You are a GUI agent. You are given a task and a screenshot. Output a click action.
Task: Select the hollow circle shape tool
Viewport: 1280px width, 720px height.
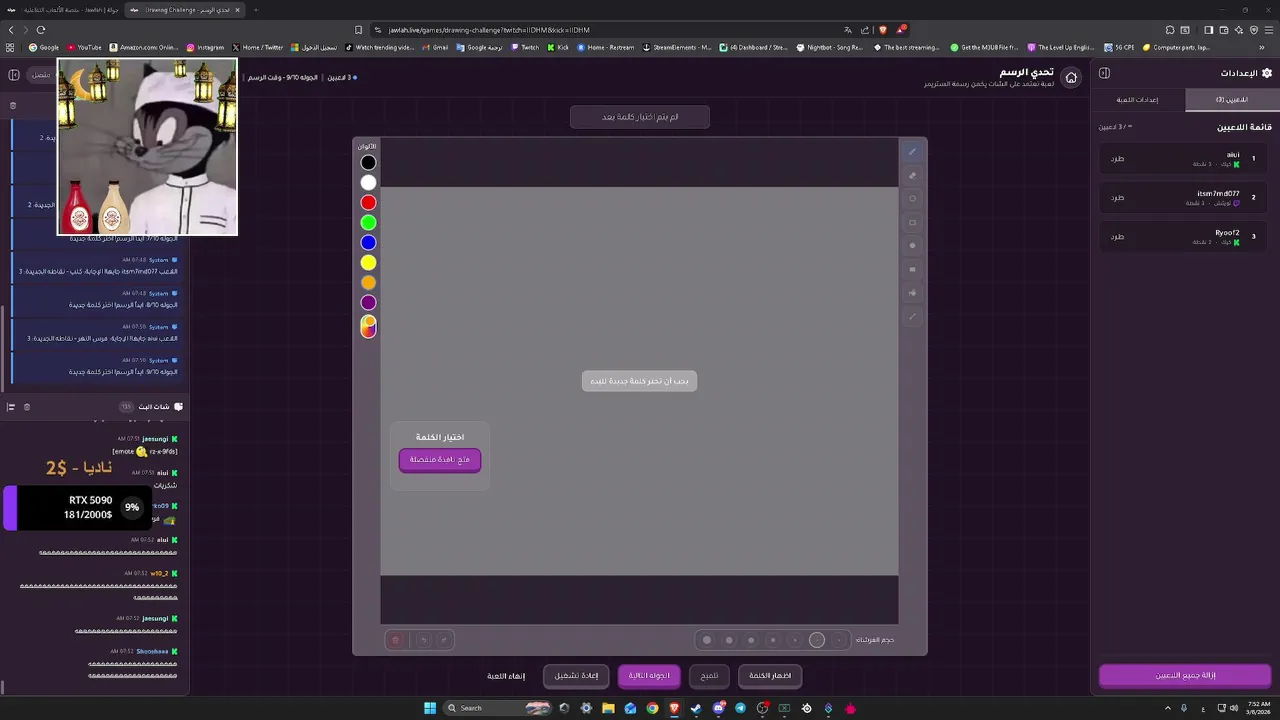[x=912, y=199]
